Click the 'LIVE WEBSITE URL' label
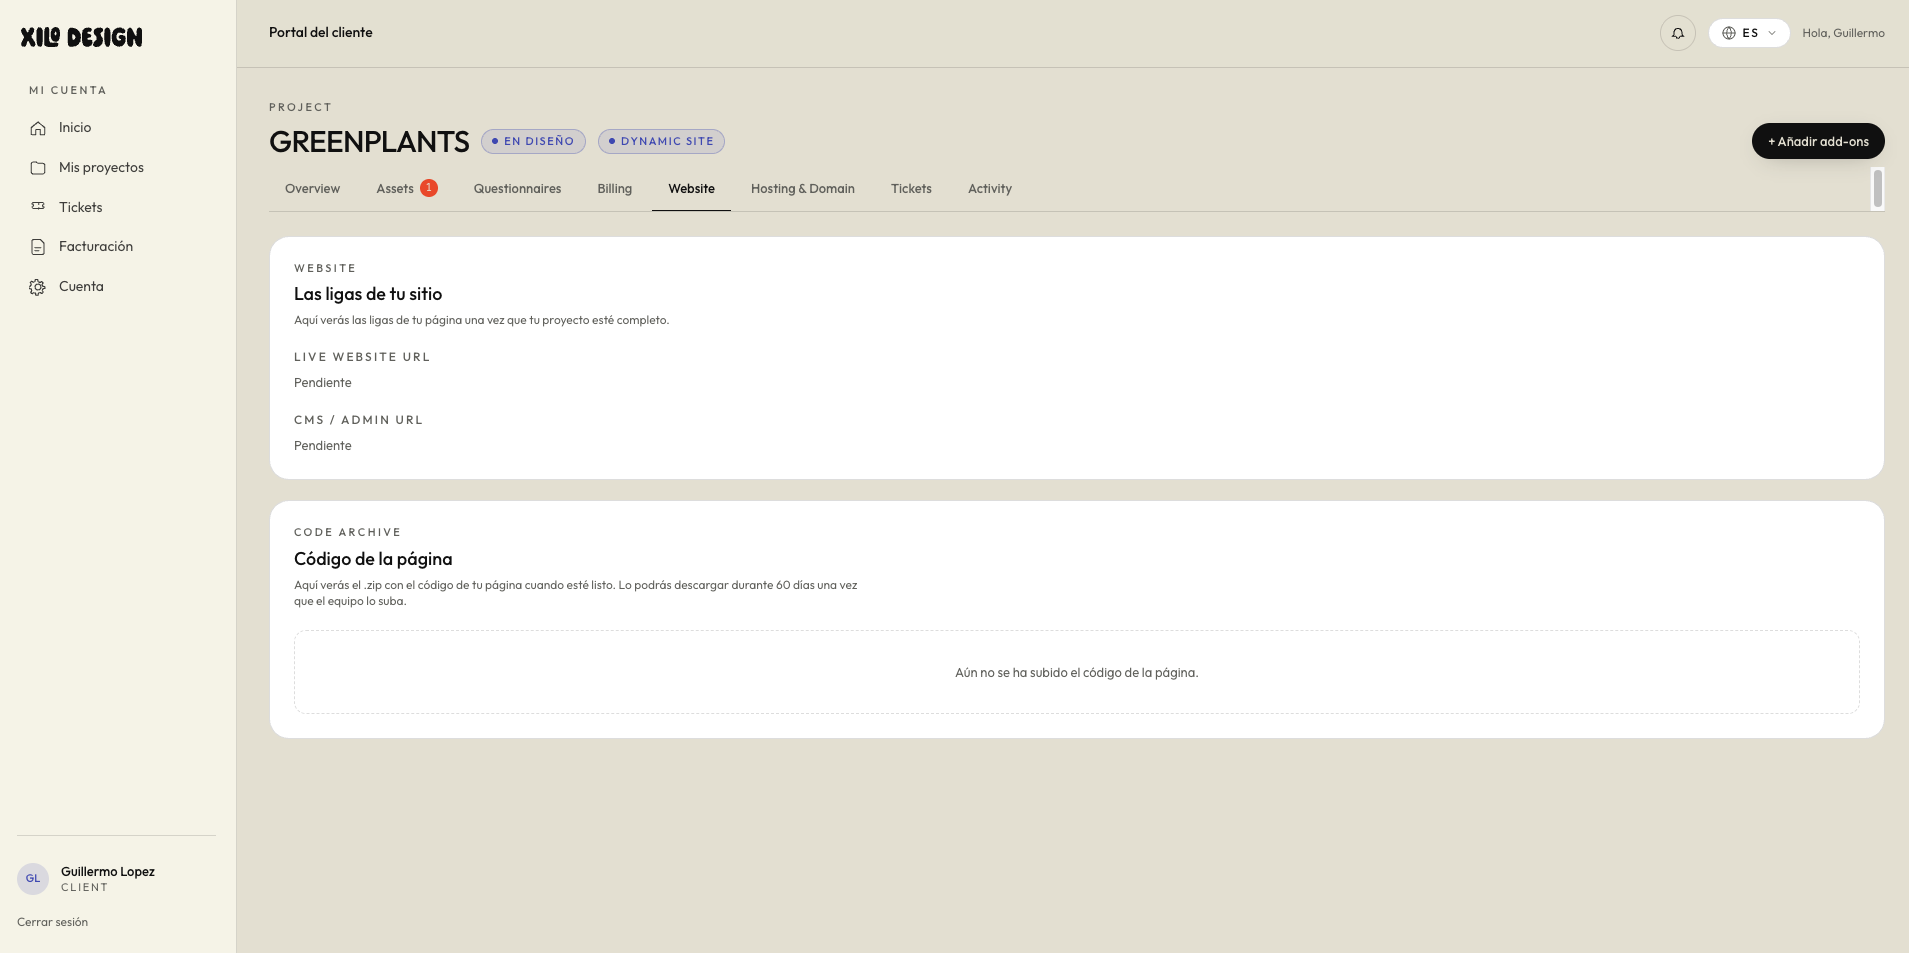This screenshot has width=1909, height=953. pyautogui.click(x=362, y=357)
